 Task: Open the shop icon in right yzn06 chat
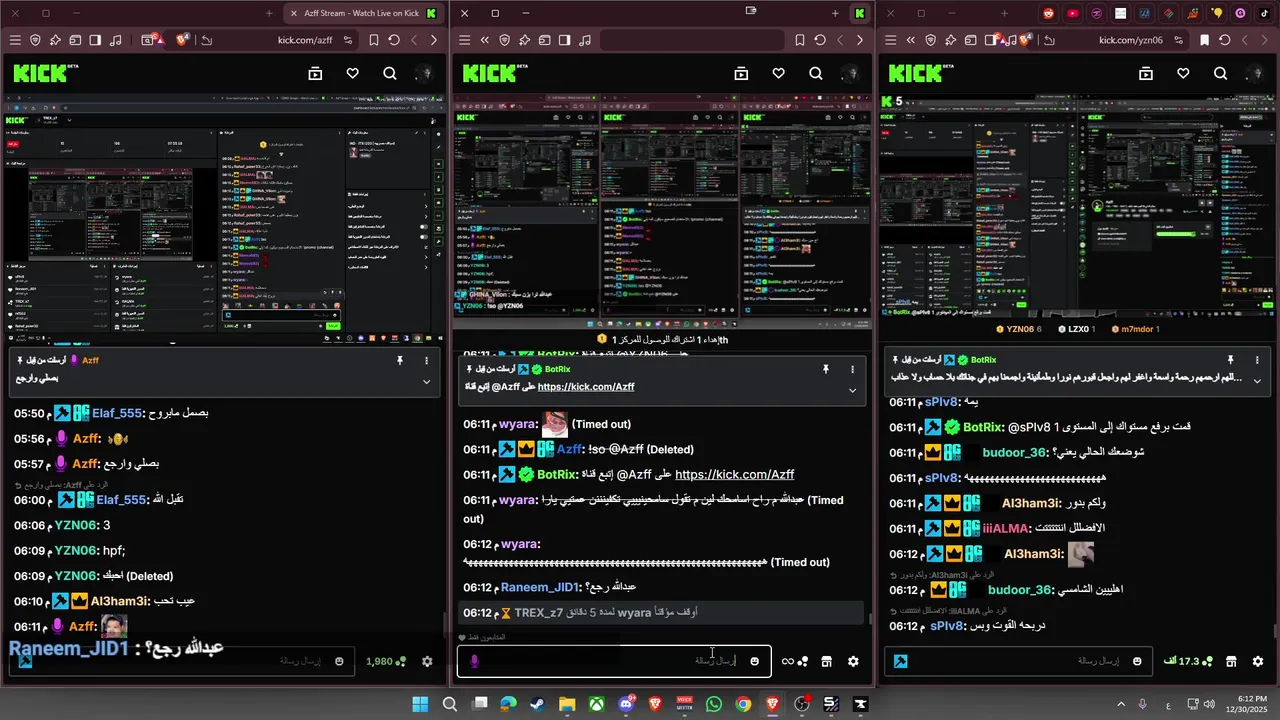[1231, 661]
